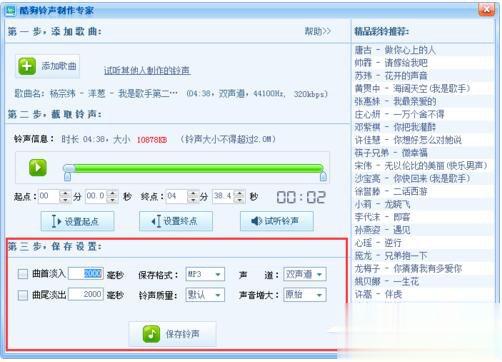Screen dimensions: 502x362
Task: Click the 曲尾淡出 milliseconds field showing 2000
Action: coord(86,294)
